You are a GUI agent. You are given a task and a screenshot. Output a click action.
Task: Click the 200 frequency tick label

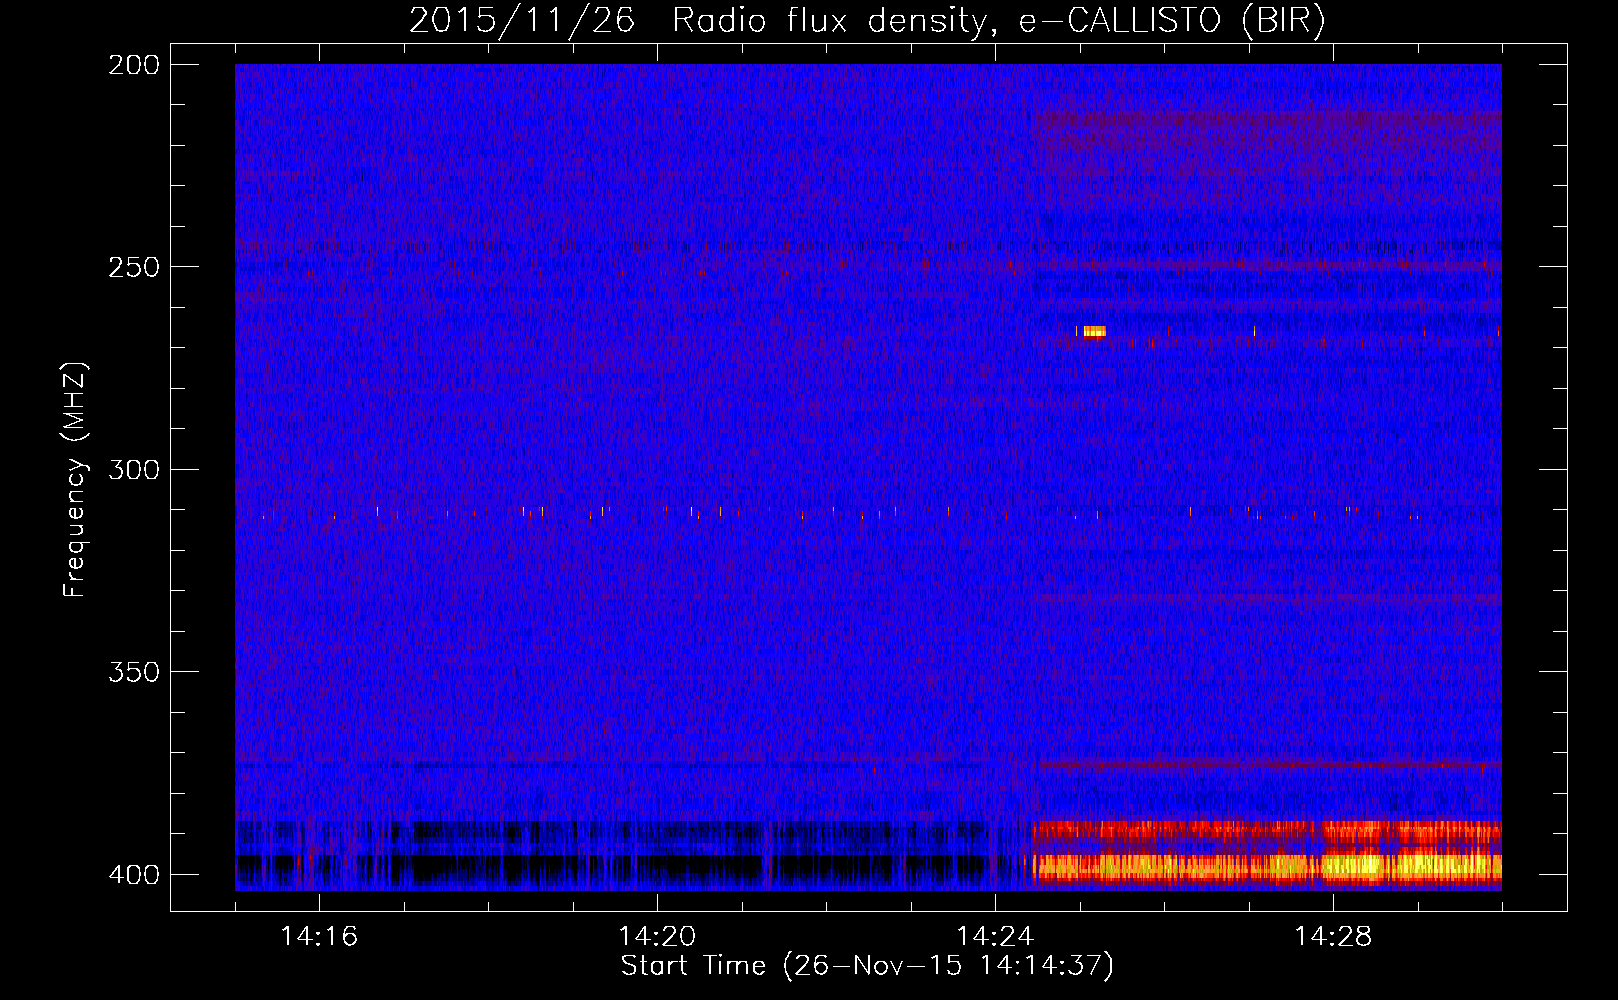[x=133, y=65]
